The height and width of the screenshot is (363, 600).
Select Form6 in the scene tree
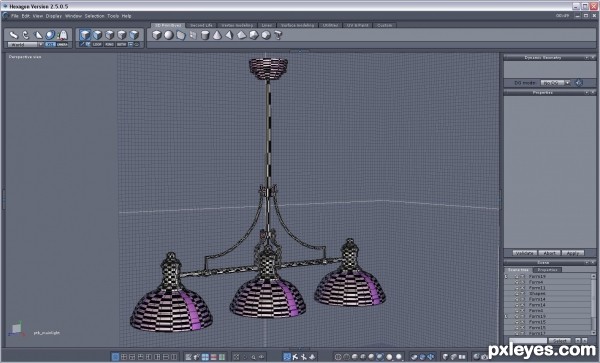pyautogui.click(x=536, y=311)
